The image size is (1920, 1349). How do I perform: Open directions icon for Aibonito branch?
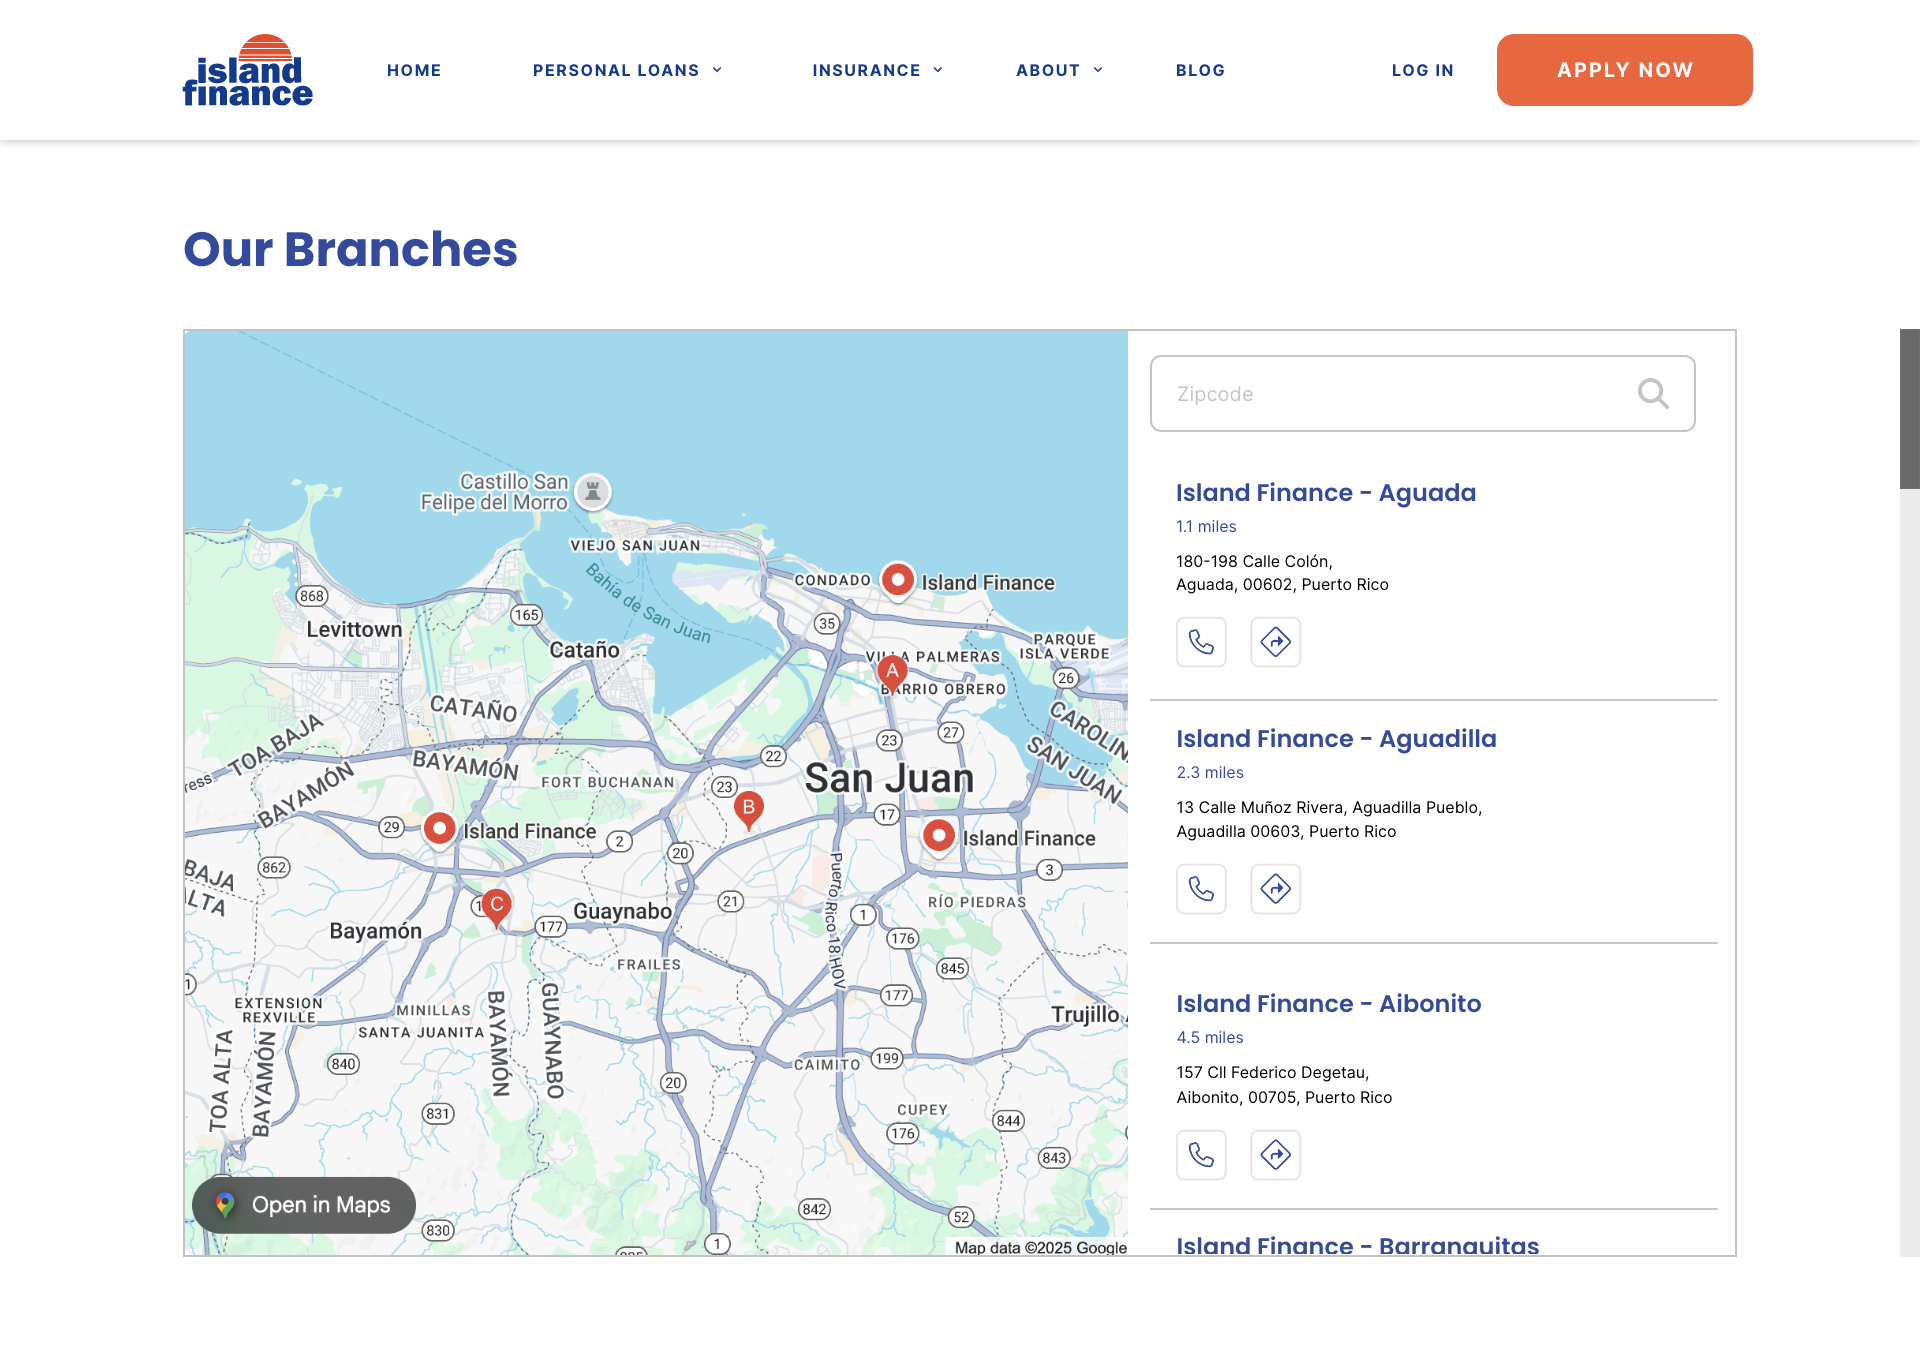pos(1275,1155)
